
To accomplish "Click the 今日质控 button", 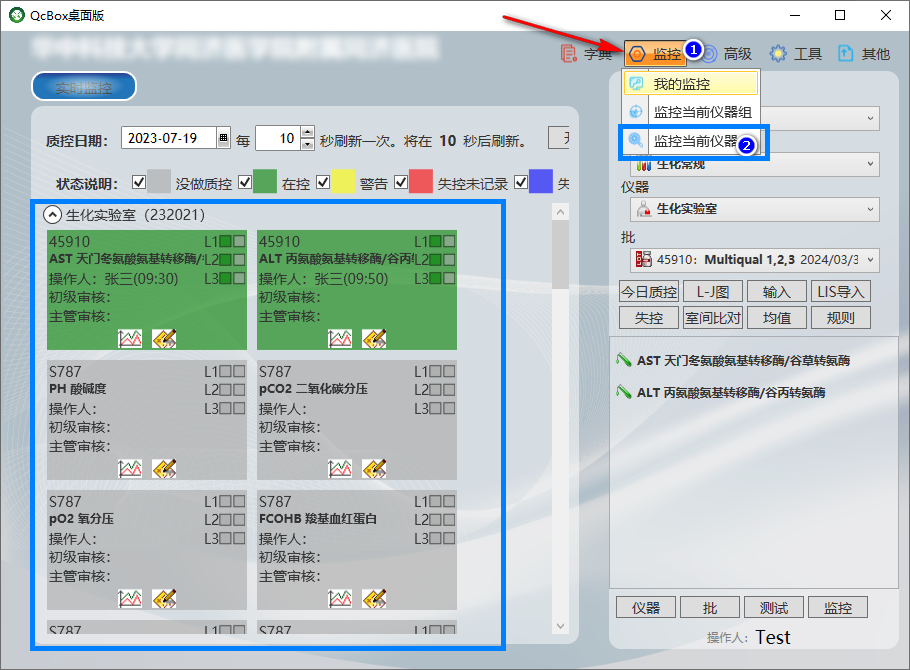I will pyautogui.click(x=649, y=291).
